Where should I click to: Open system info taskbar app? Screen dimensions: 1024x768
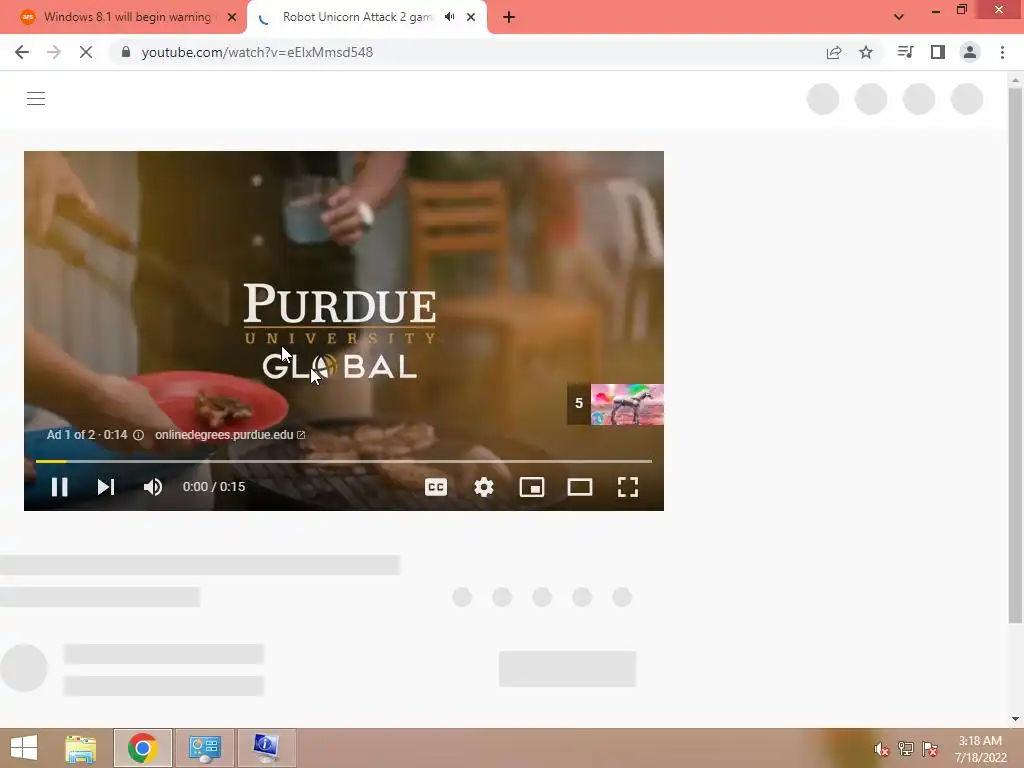click(x=266, y=748)
